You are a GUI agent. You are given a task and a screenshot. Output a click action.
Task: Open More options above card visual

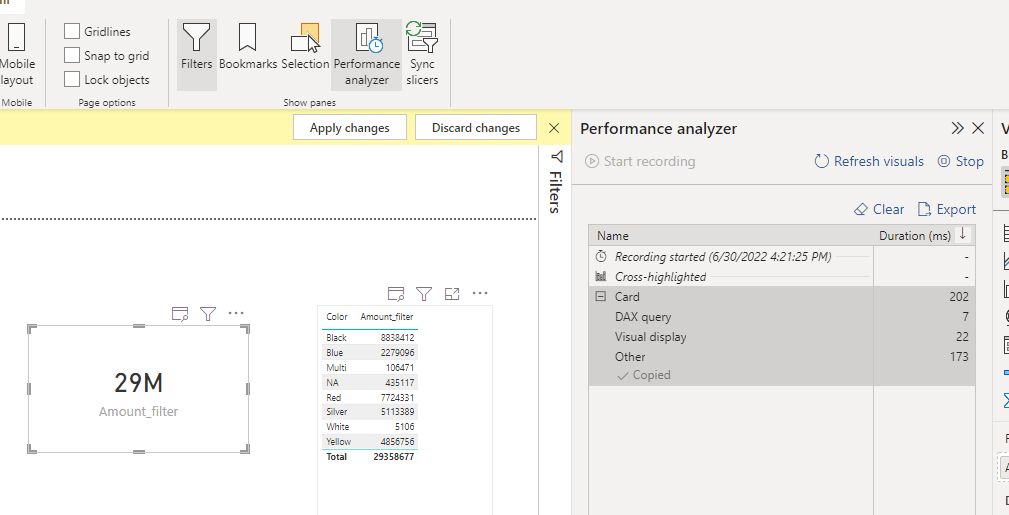click(236, 314)
